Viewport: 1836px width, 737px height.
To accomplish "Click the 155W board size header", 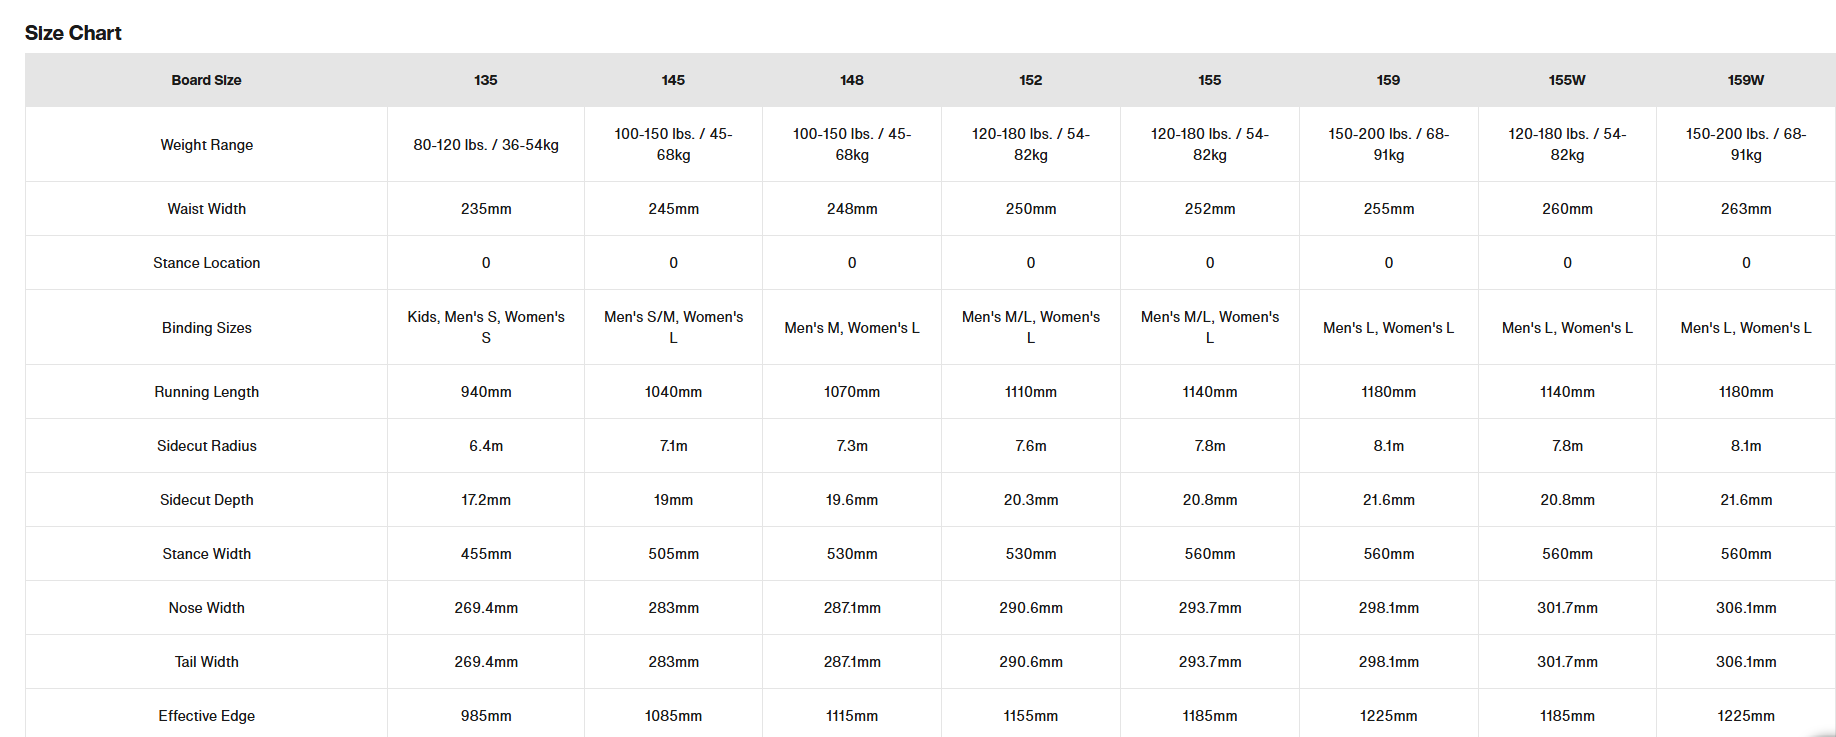I will pyautogui.click(x=1567, y=80).
